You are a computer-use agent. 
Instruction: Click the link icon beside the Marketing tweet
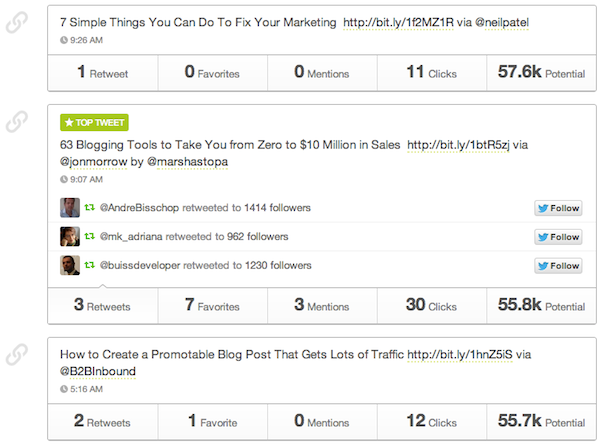16,21
